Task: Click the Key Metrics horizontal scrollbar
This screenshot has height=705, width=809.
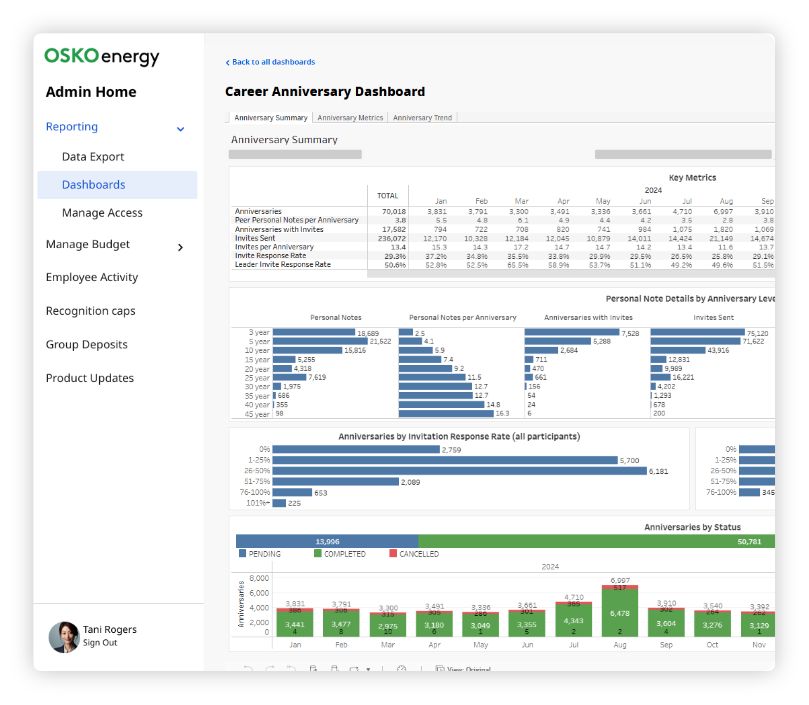Action: click(571, 274)
